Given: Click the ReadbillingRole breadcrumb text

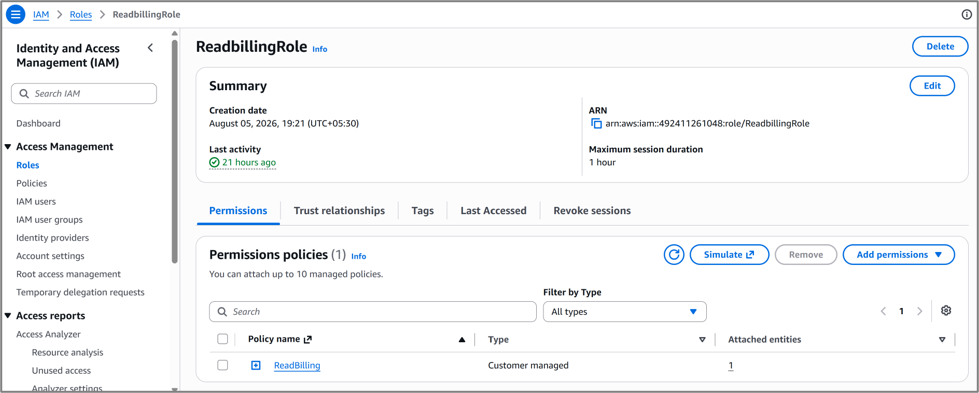Looking at the screenshot, I should click(x=147, y=14).
